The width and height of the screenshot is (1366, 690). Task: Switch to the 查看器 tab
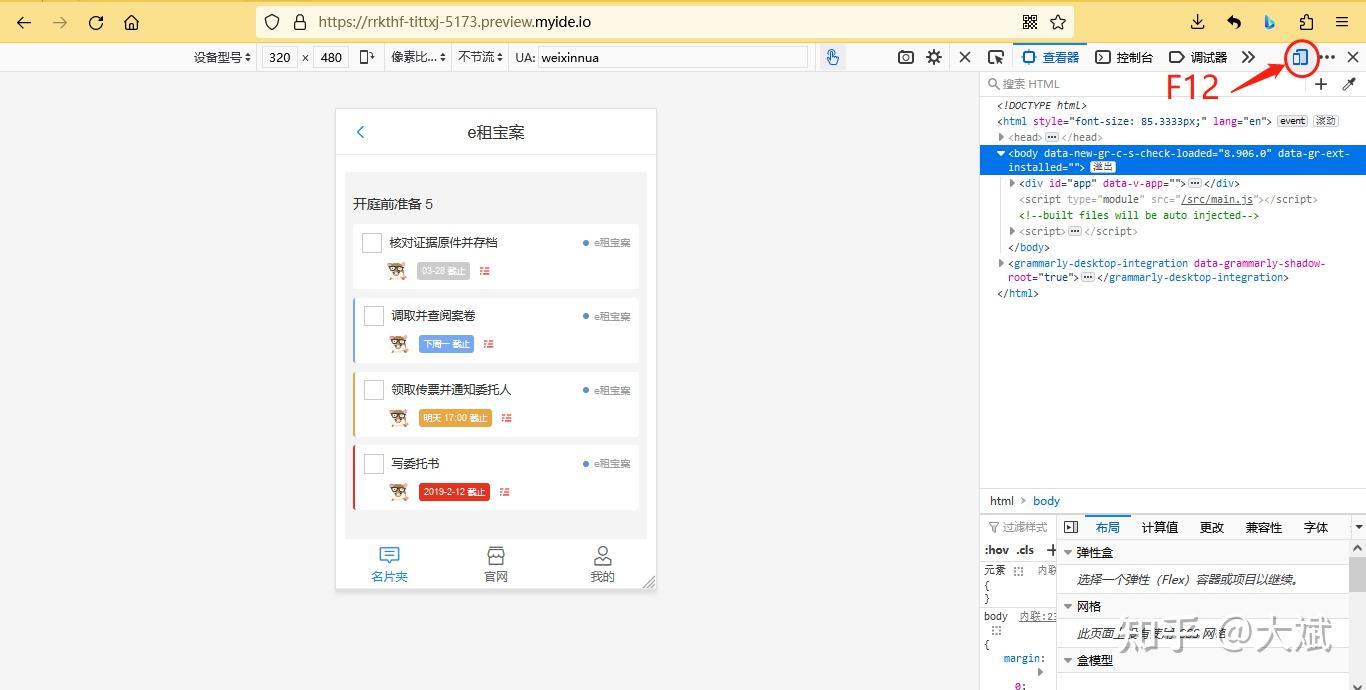coord(1051,57)
